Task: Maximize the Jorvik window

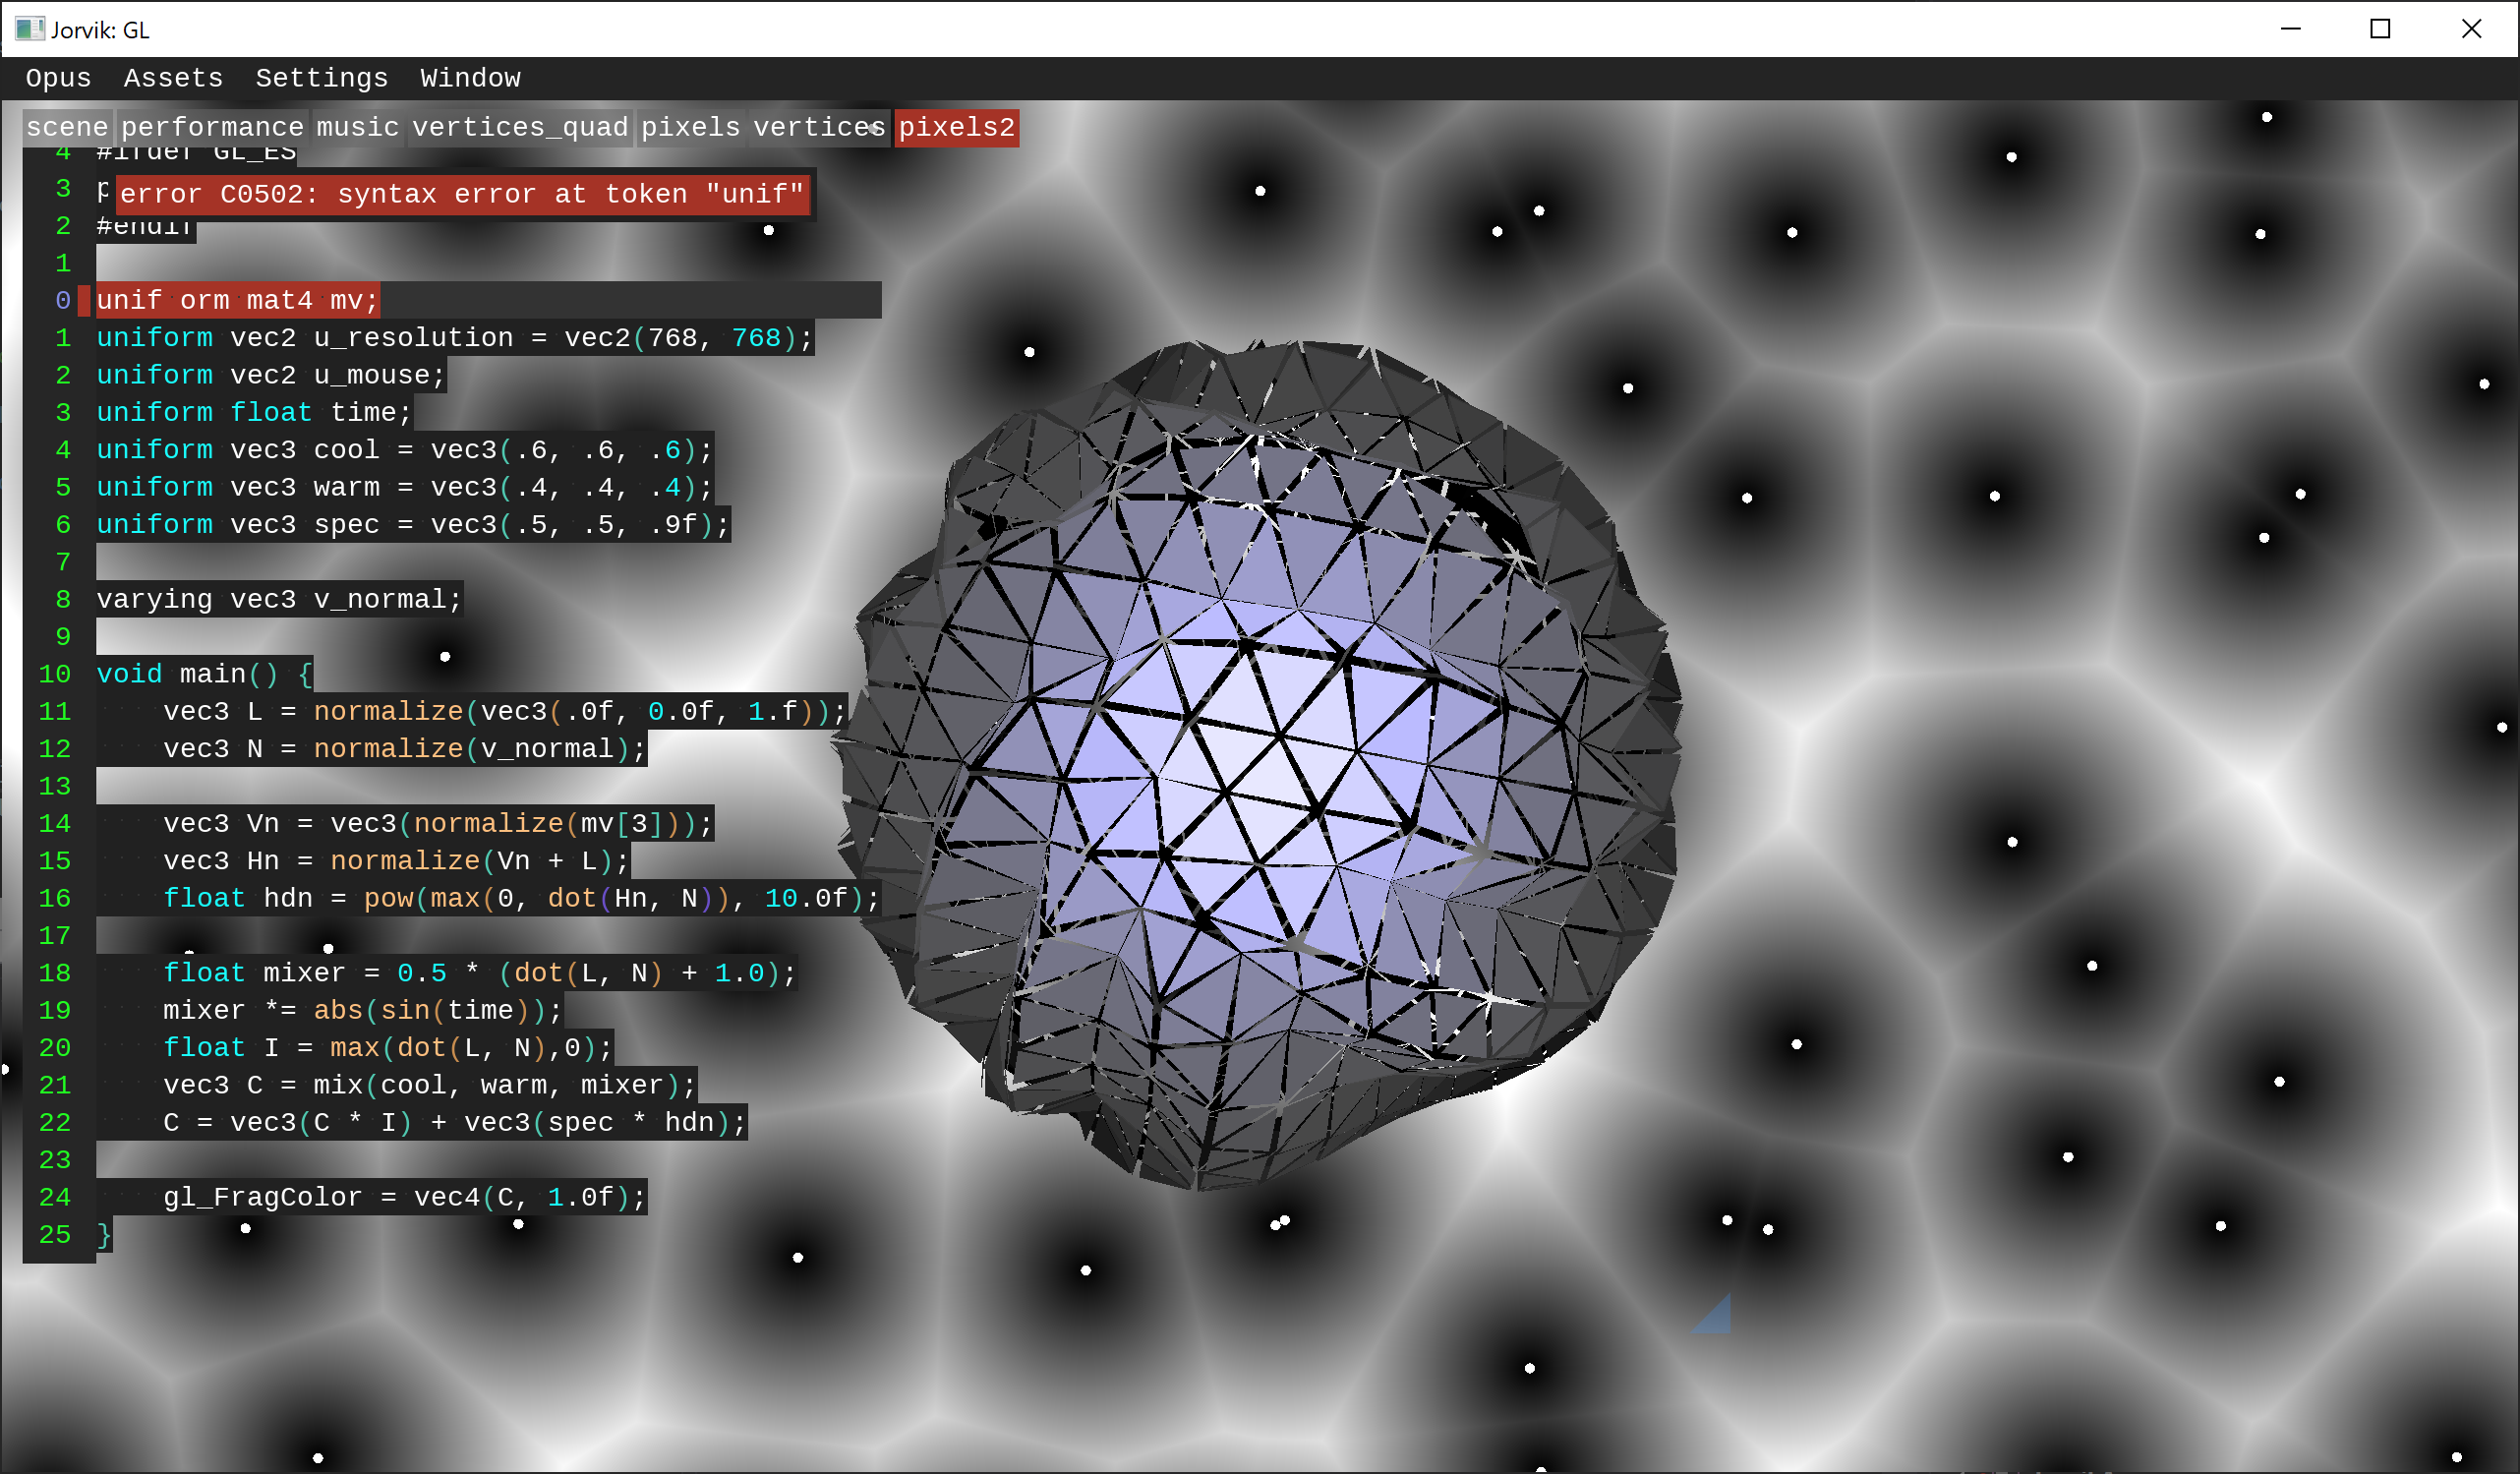Action: pos(2380,29)
